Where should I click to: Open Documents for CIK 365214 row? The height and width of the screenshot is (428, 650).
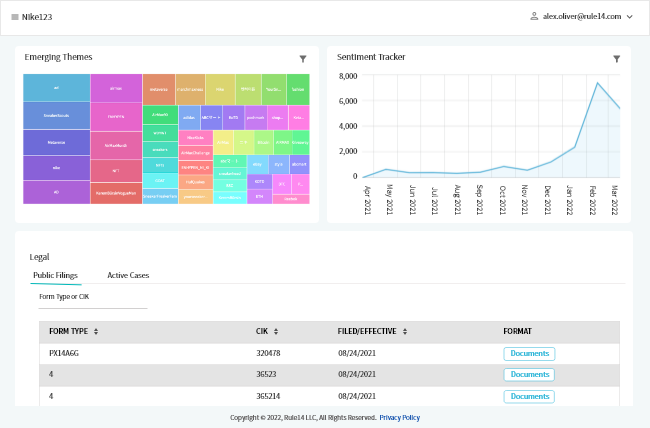pyautogui.click(x=529, y=397)
